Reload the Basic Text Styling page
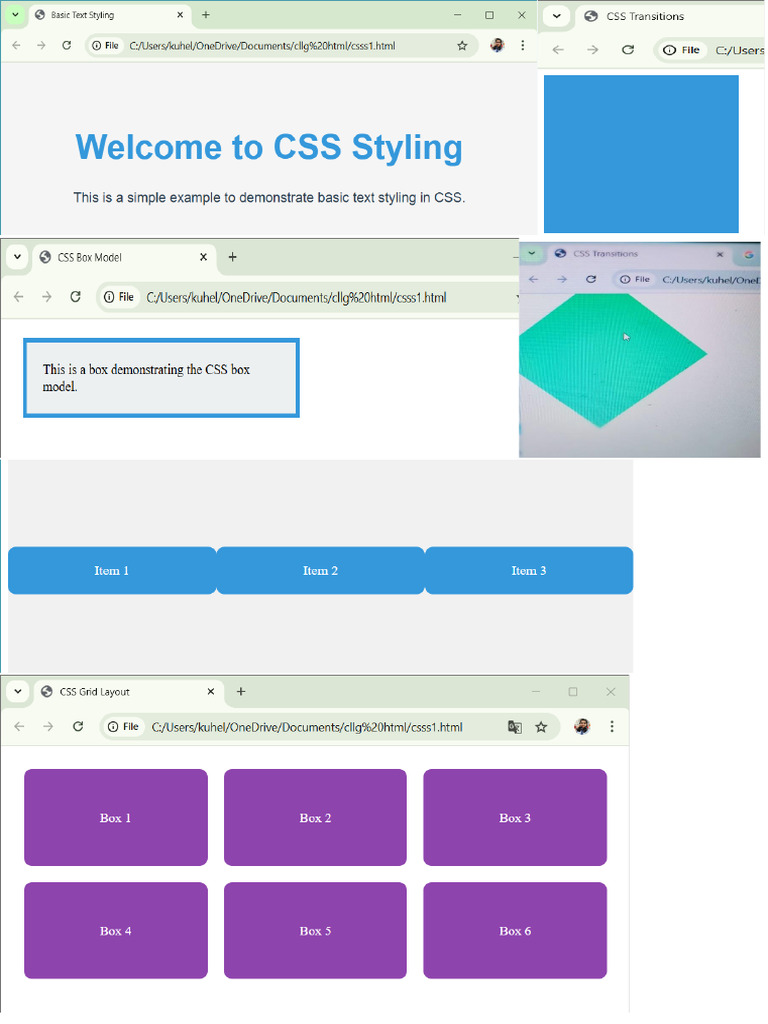 point(67,46)
